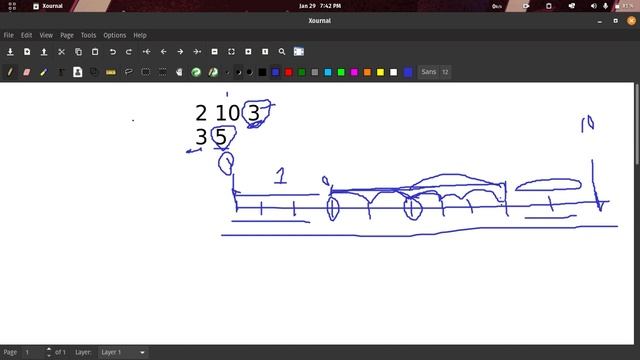Toggle fullscreen mode icon
This screenshot has height=360, width=640.
(x=299, y=52)
